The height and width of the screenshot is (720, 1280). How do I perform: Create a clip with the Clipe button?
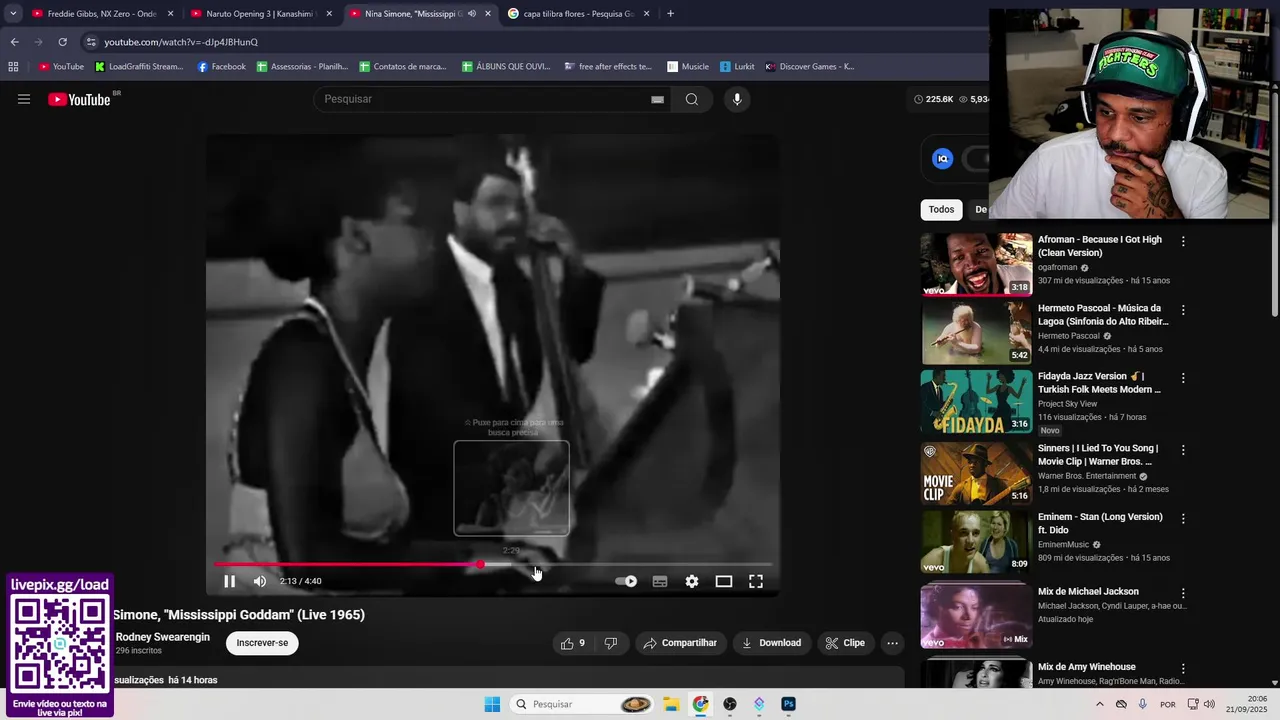point(845,643)
